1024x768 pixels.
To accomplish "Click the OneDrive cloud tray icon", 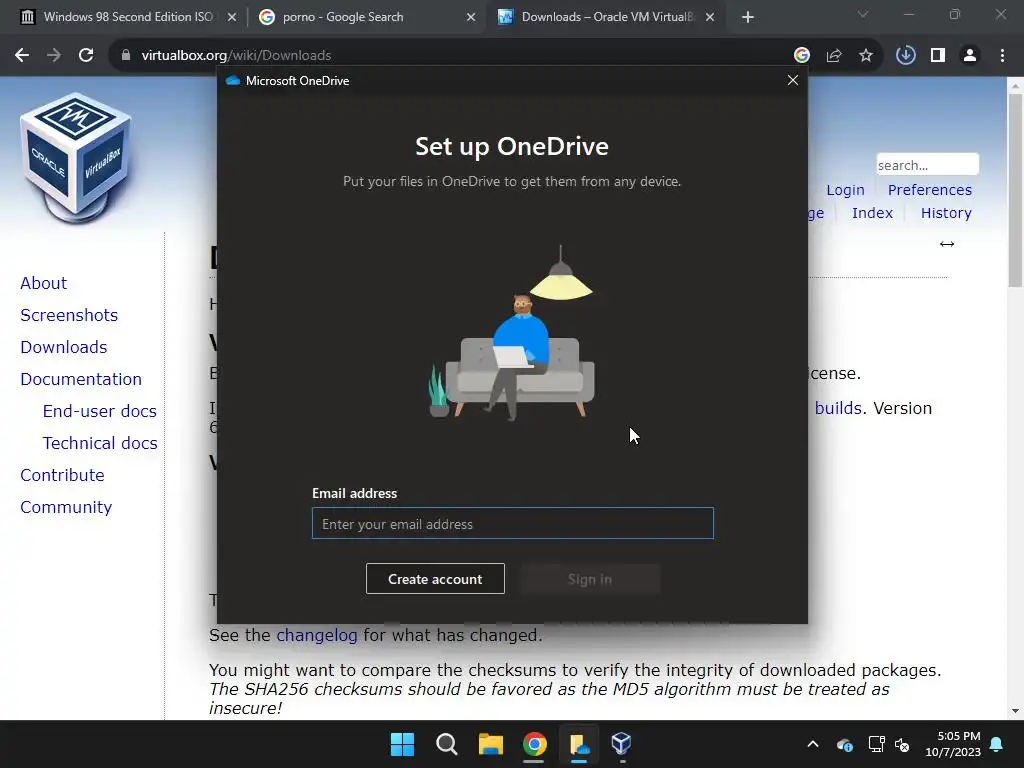I will point(844,744).
